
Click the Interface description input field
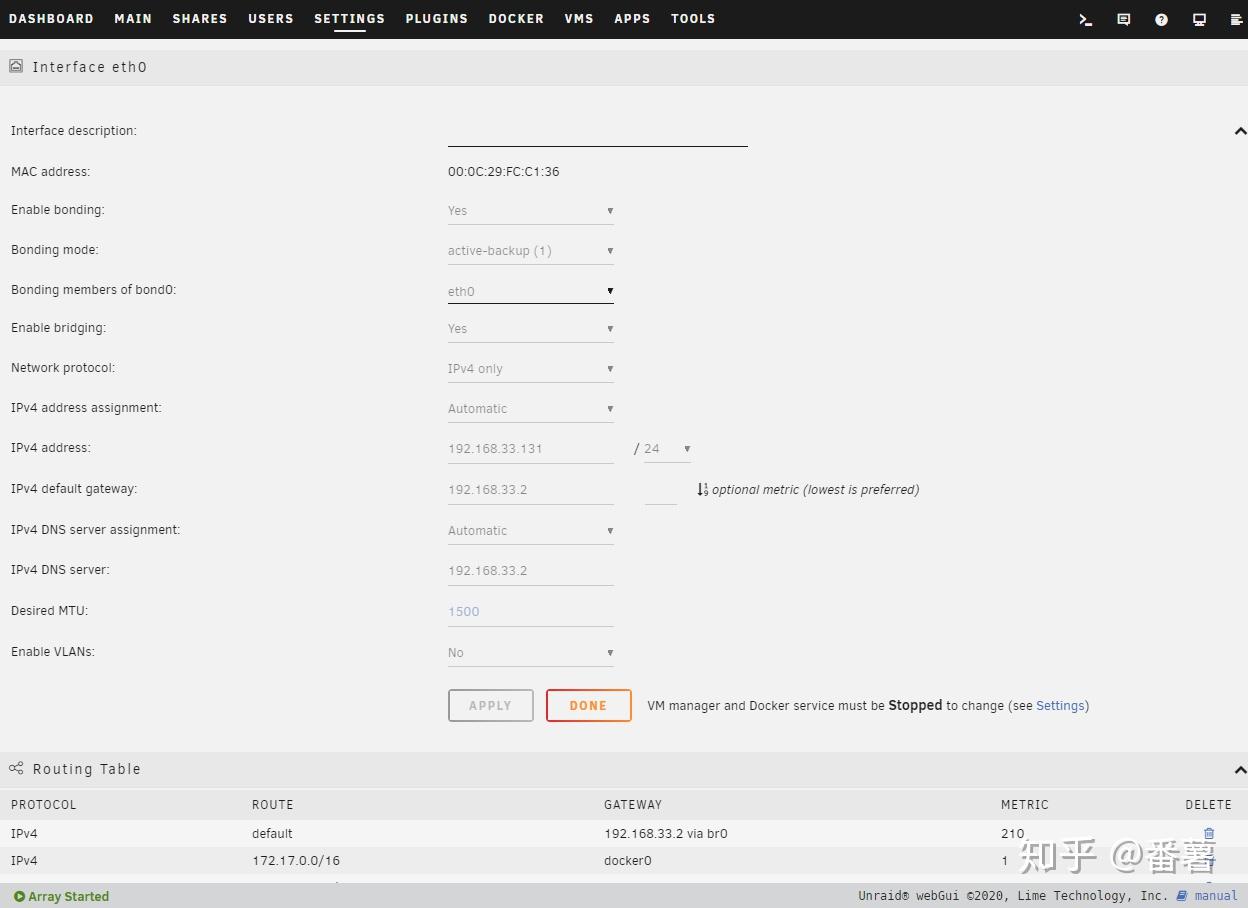coord(598,132)
